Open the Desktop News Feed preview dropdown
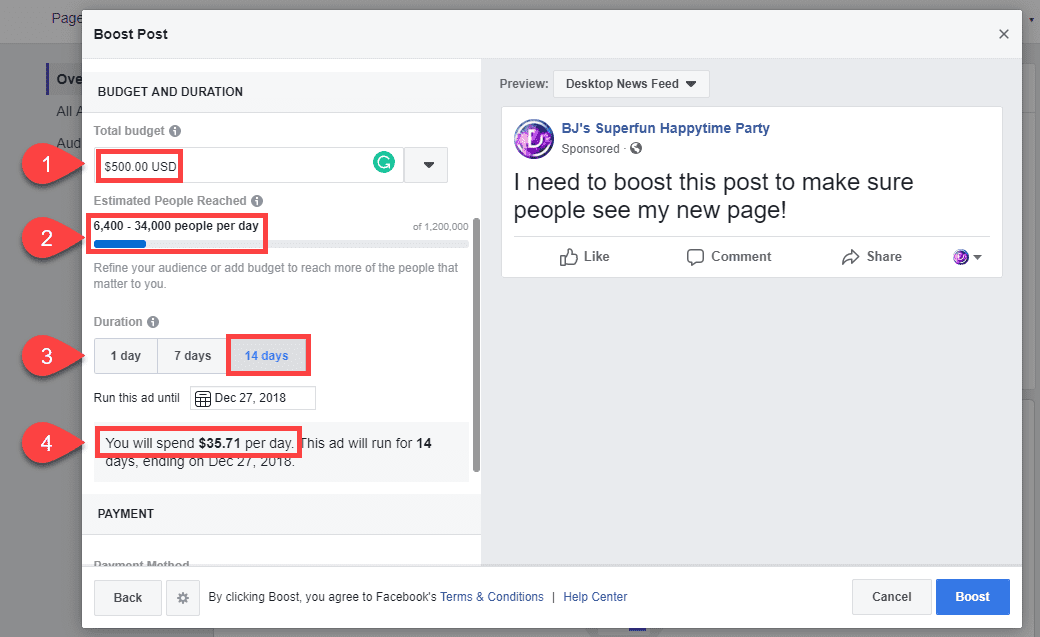This screenshot has height=637, width=1040. pos(630,84)
